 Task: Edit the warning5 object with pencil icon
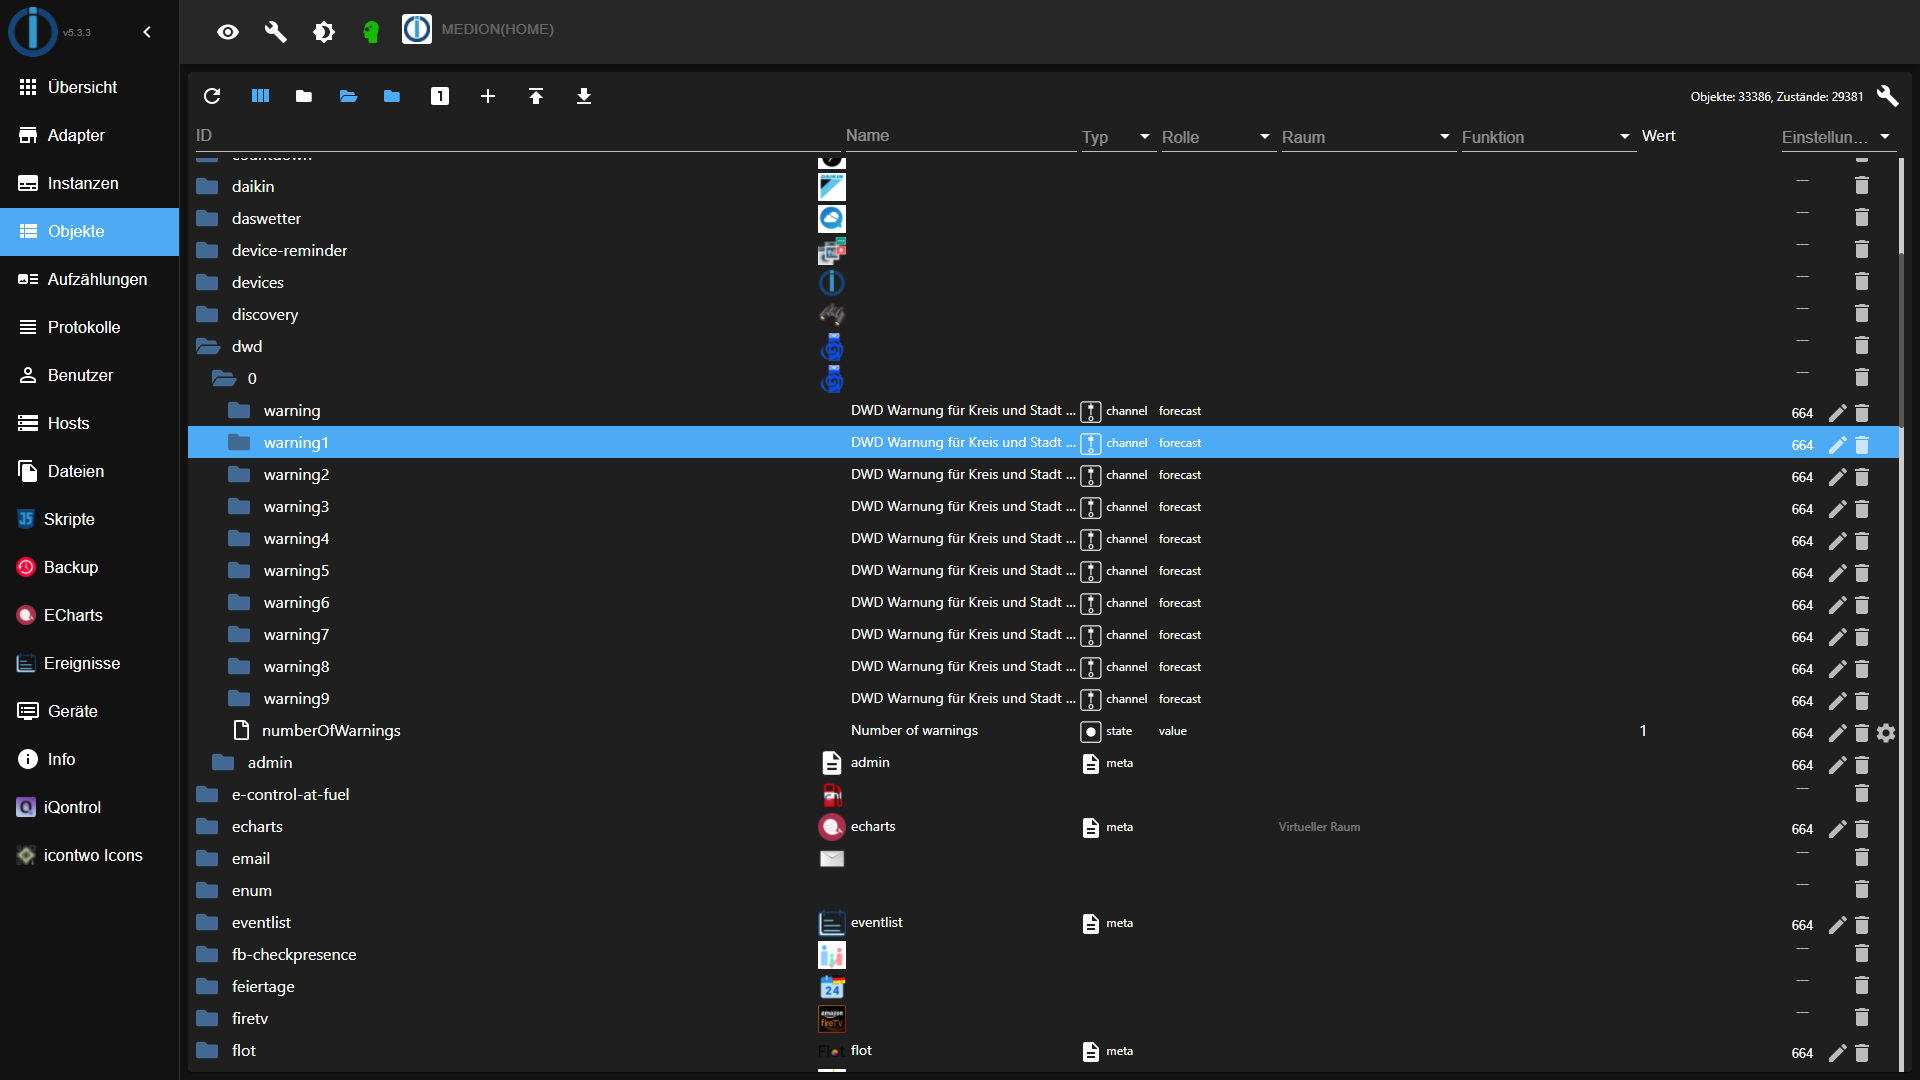point(1838,572)
